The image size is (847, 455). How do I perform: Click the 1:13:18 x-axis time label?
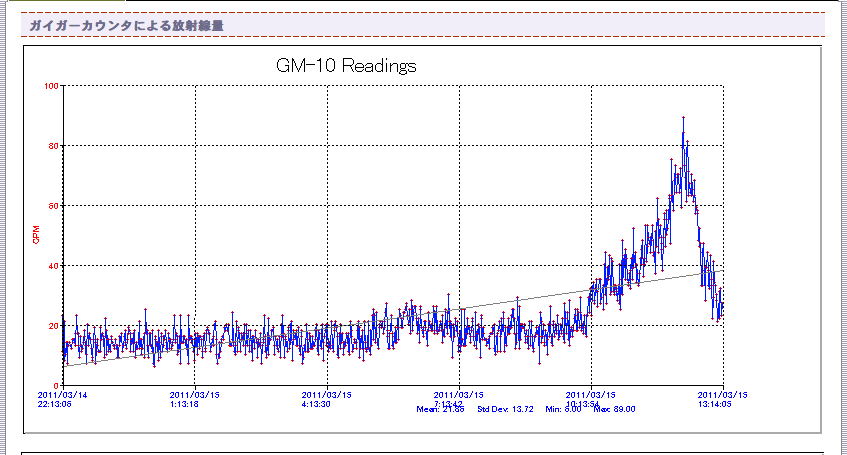click(187, 405)
